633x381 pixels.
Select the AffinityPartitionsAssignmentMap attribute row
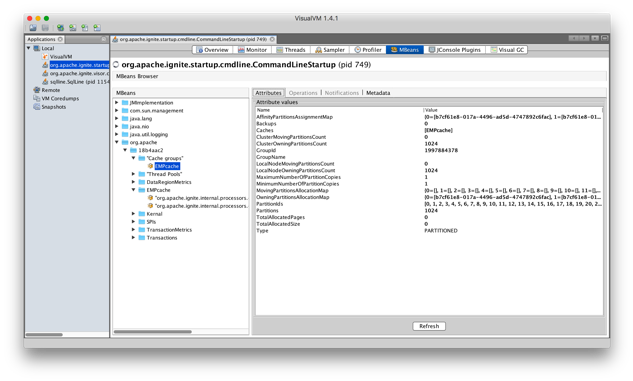[x=429, y=117]
